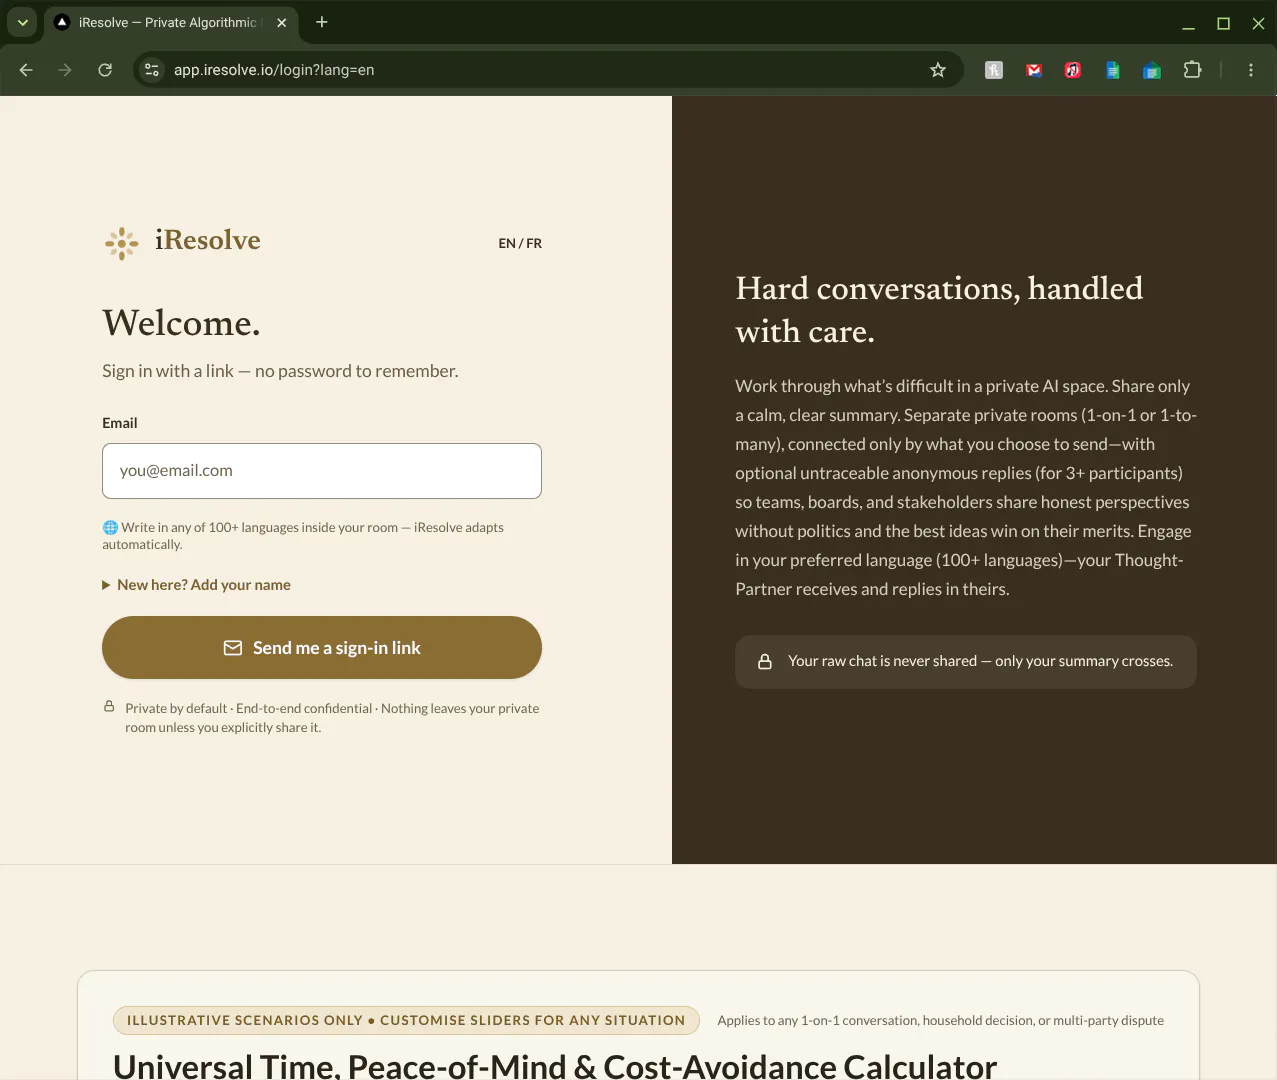Open the tab search chevron dropdown

click(22, 22)
